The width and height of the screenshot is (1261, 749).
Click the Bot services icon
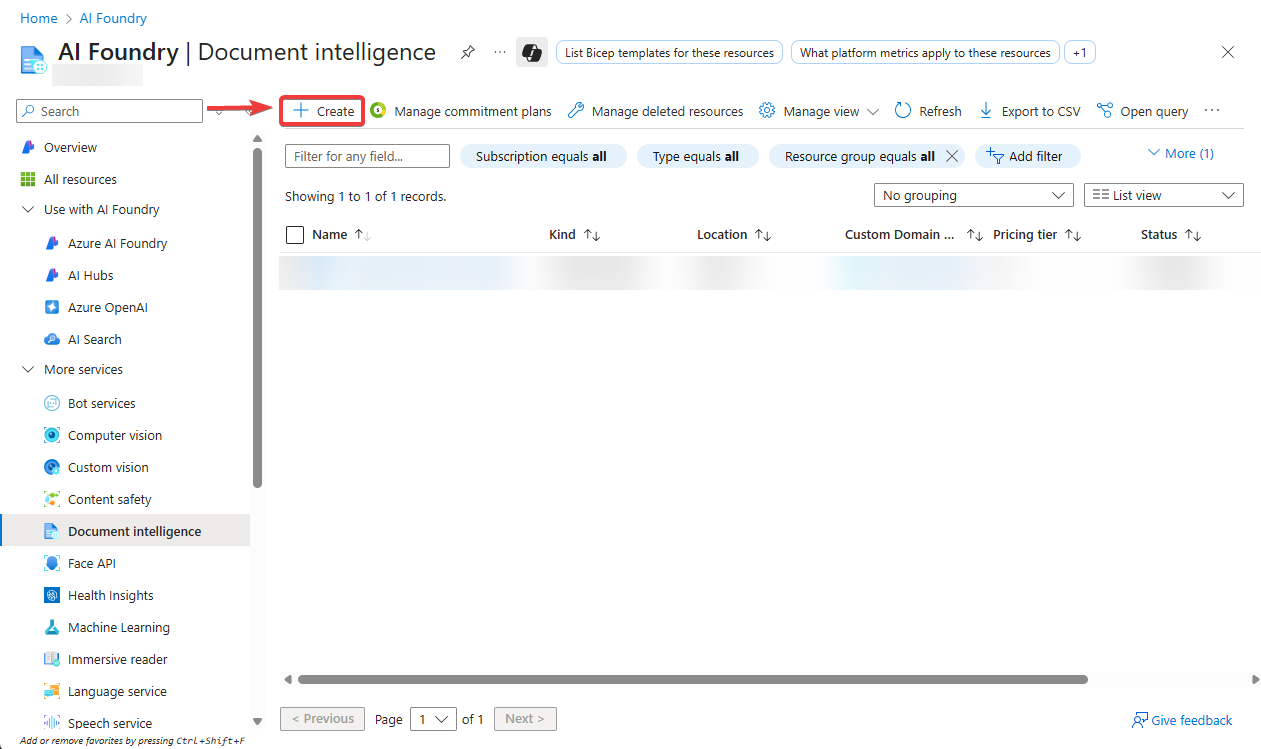(52, 403)
